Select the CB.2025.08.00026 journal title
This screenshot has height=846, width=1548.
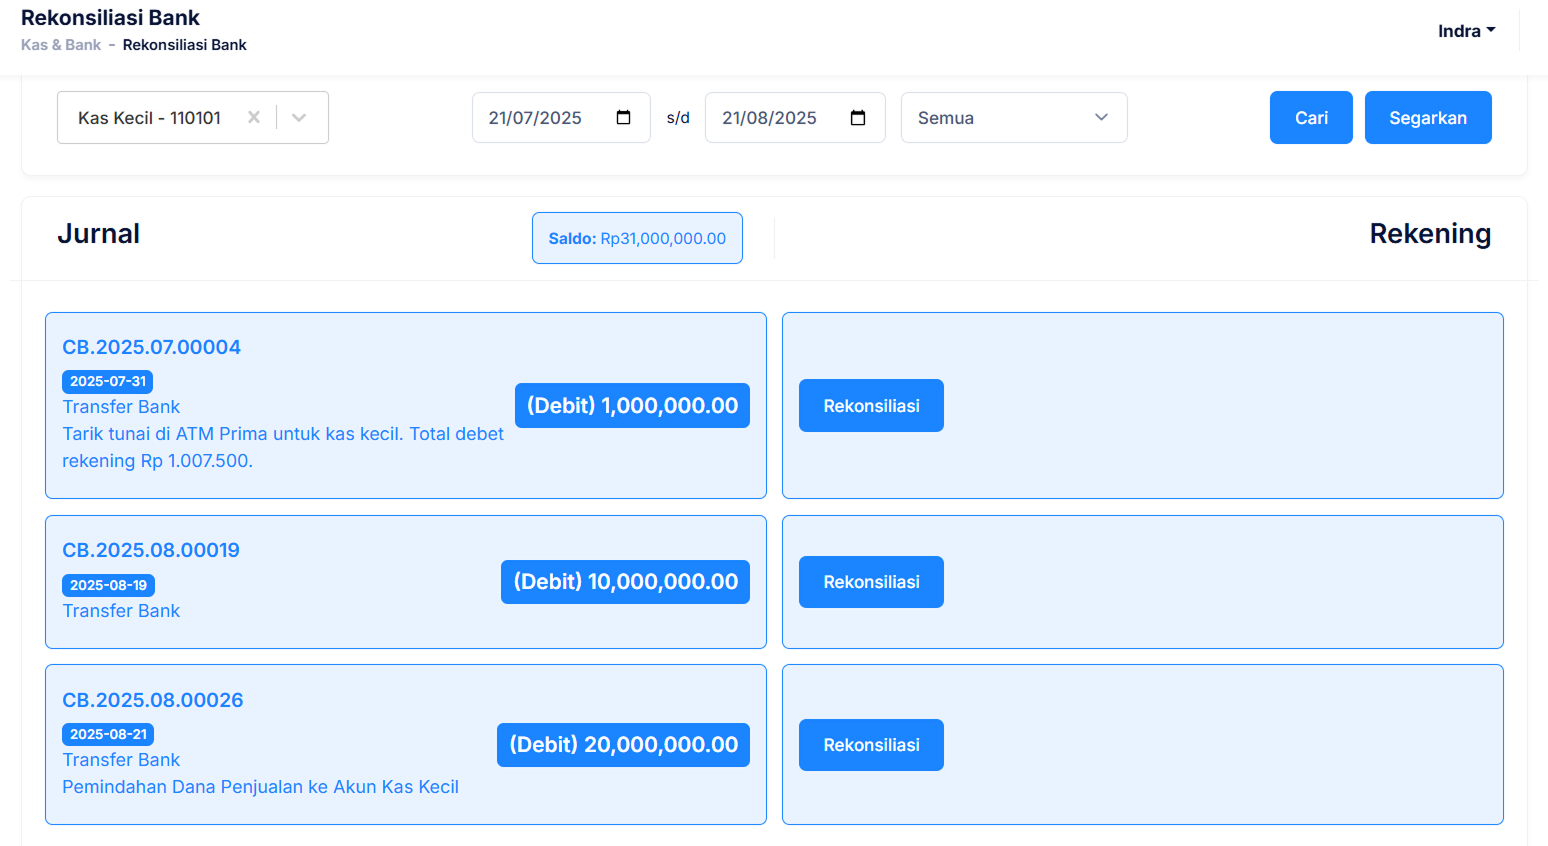point(153,700)
